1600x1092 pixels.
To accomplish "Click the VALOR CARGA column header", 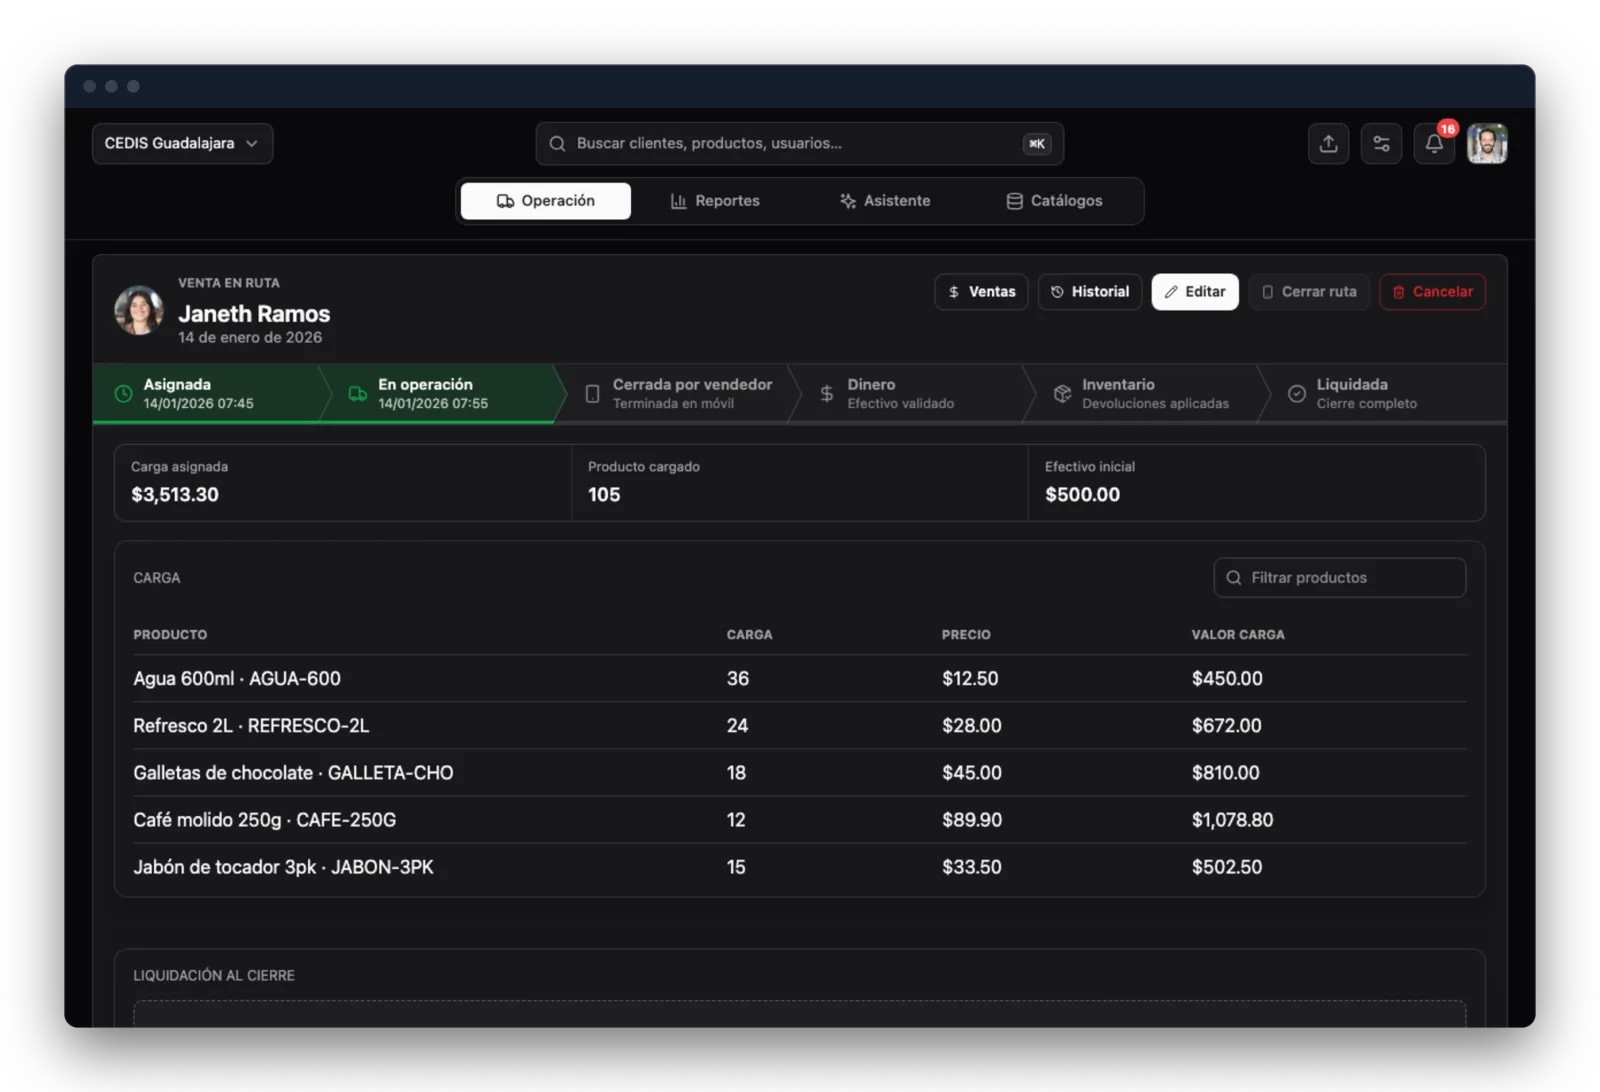I will click(x=1238, y=635).
